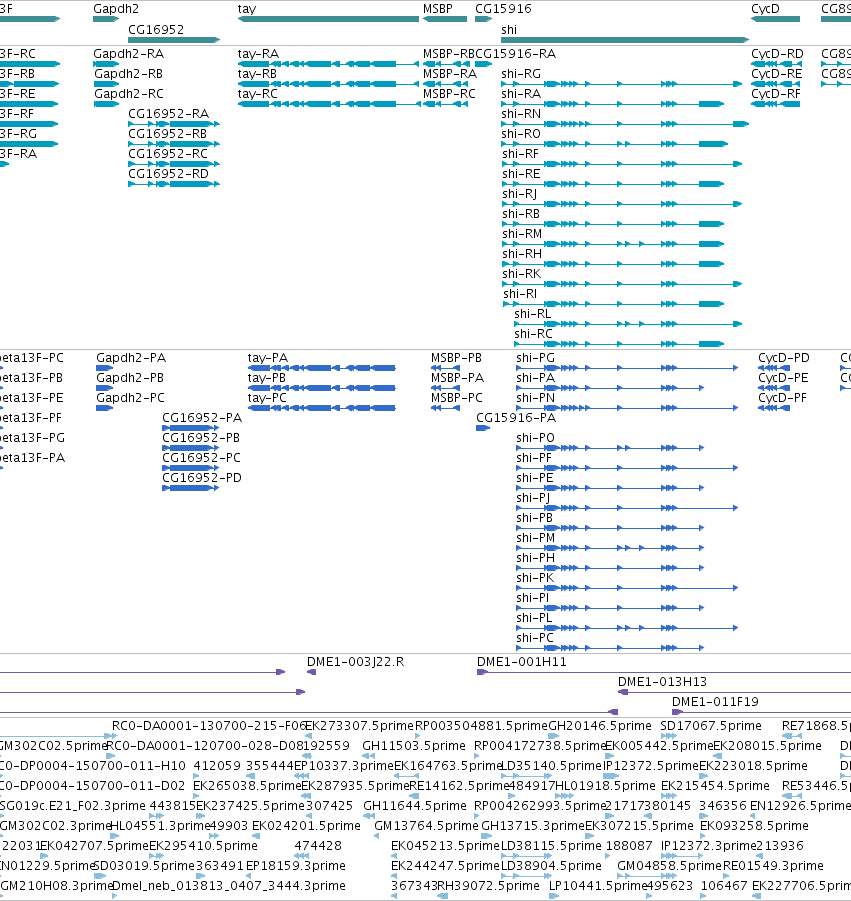The image size is (851, 901).
Task: Click the shi-PO CDS label
Action: tap(535, 437)
